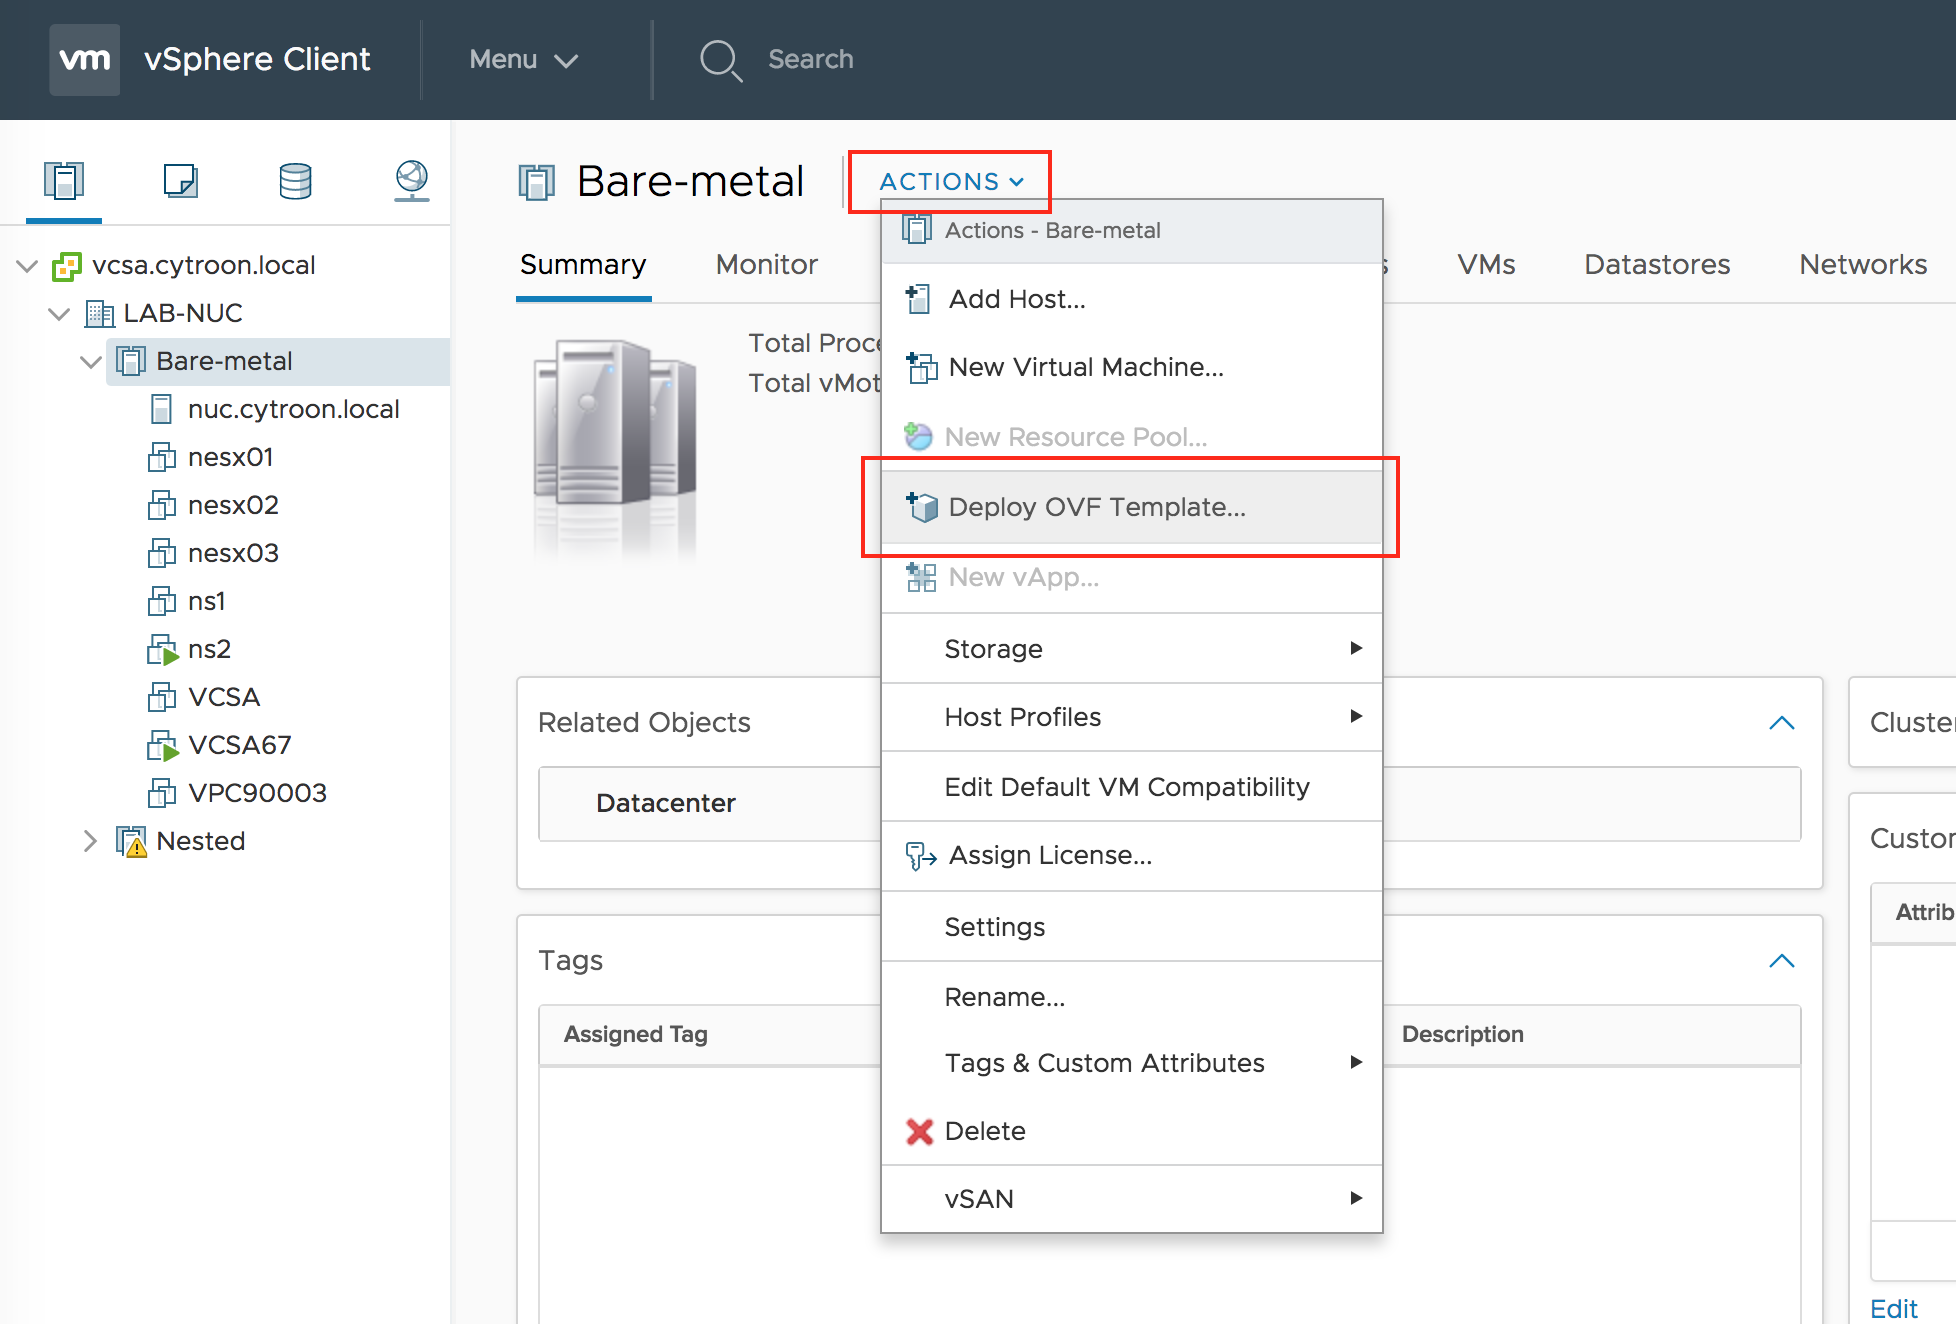The height and width of the screenshot is (1324, 1956).
Task: Click the VM icon beside VPC90003
Action: [162, 793]
